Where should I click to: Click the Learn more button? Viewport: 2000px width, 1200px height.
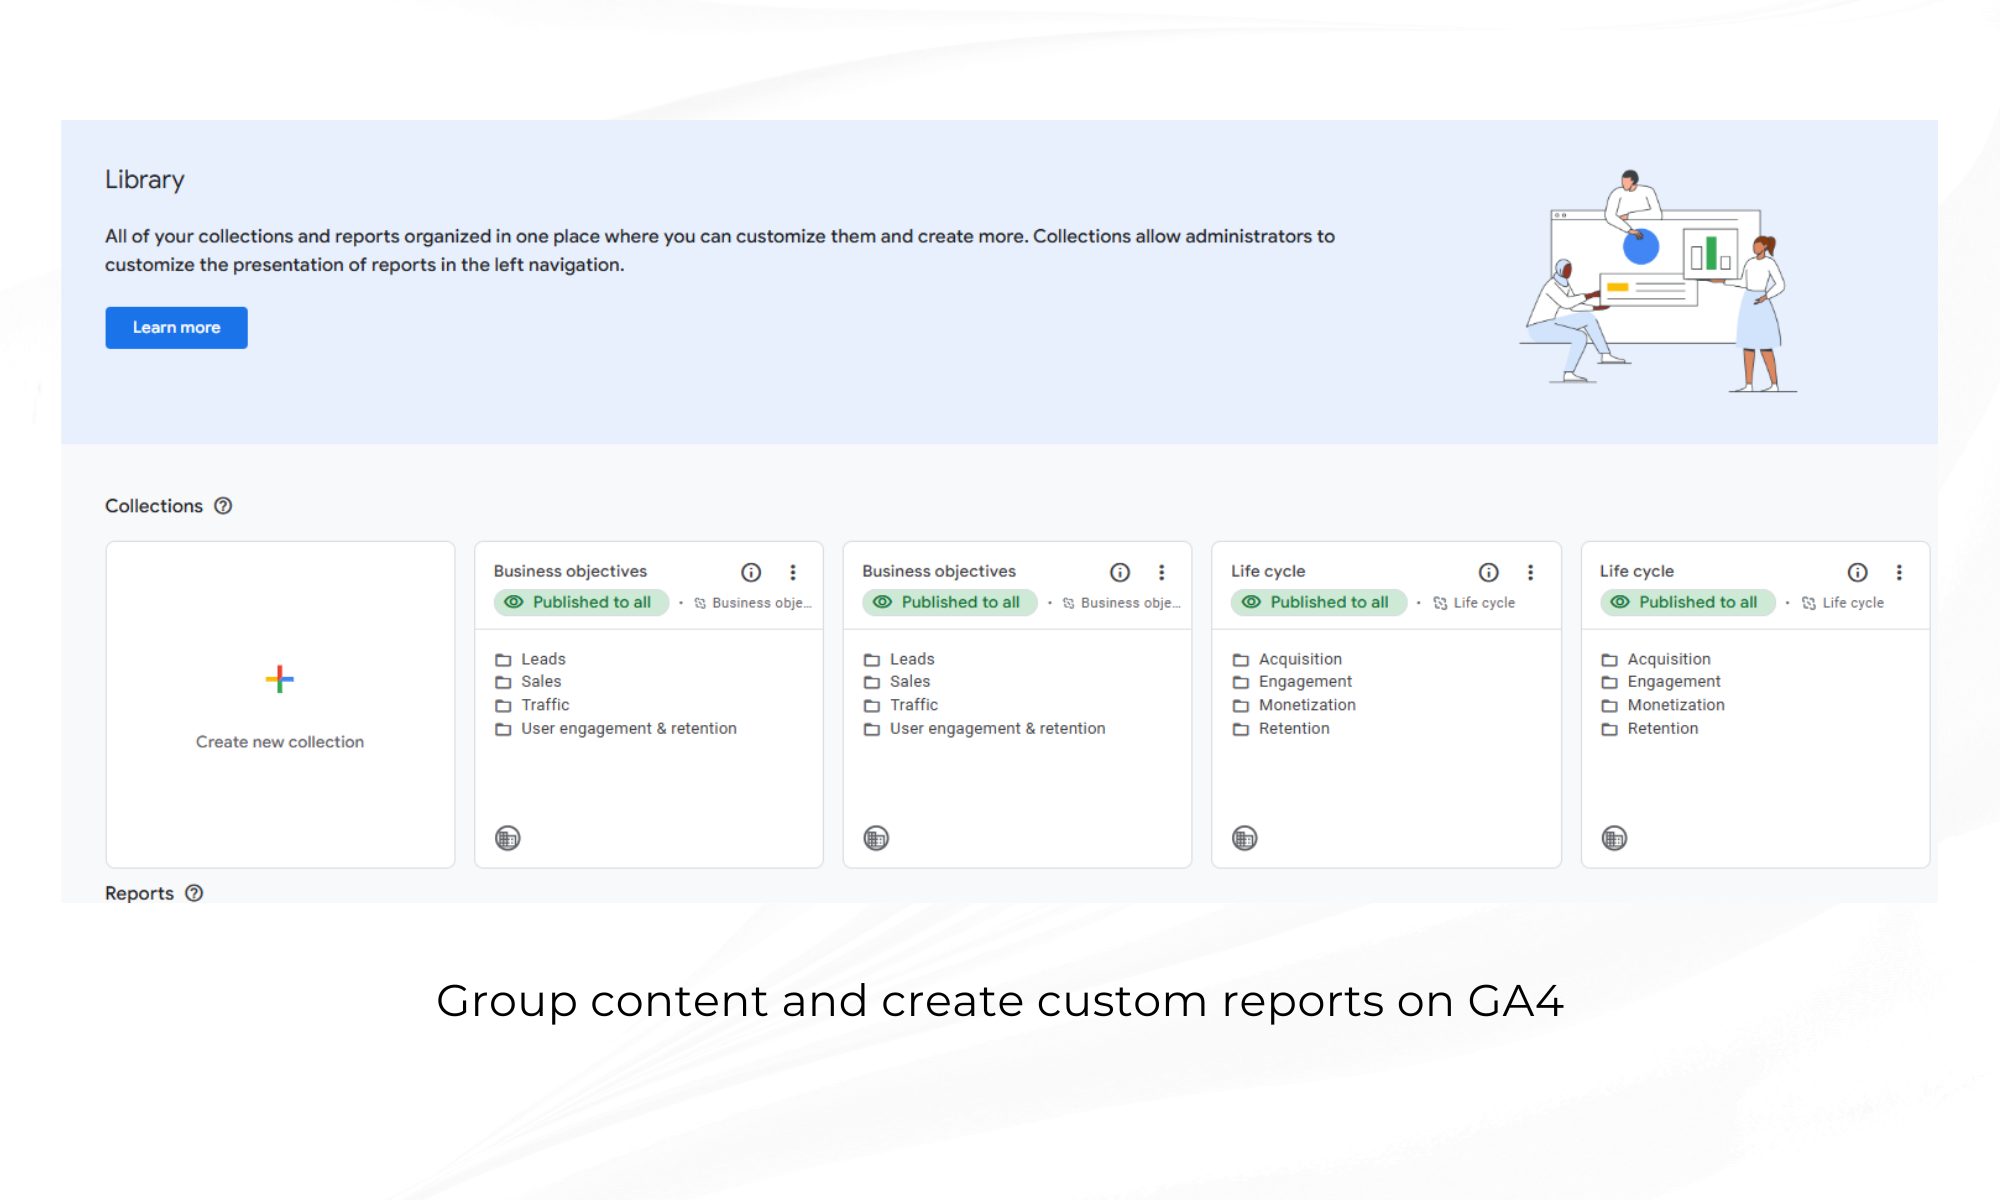(x=176, y=328)
